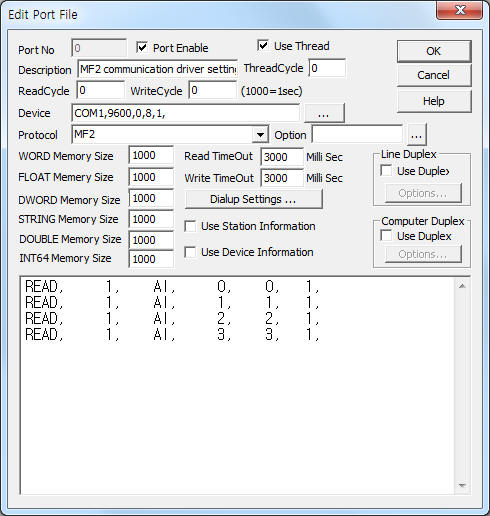Select the READ line with address 3, 3
Viewport: 490px width, 516px height.
click(x=172, y=334)
